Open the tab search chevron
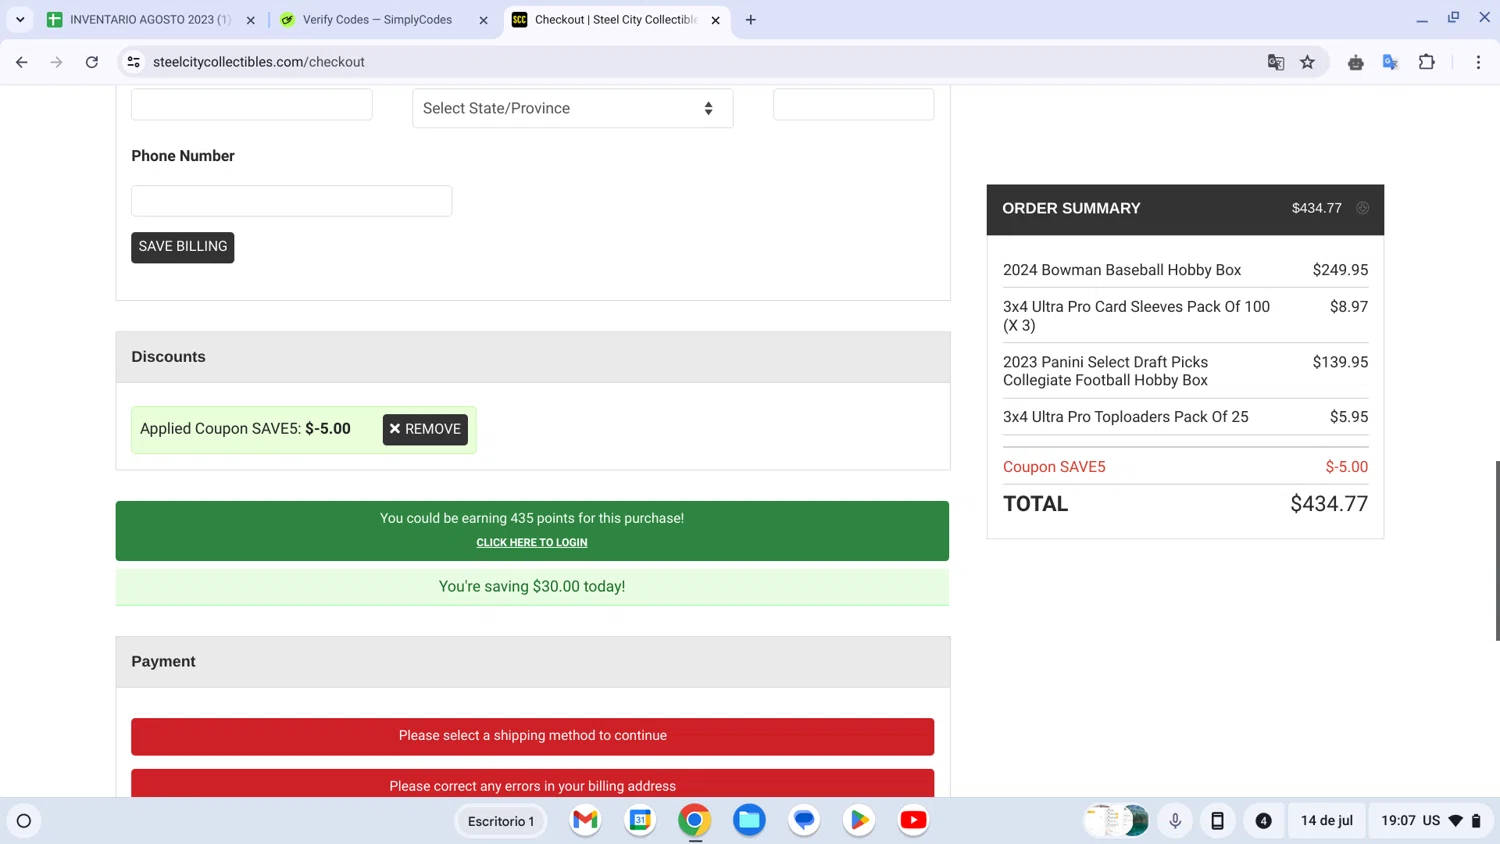This screenshot has width=1500, height=844. [20, 19]
